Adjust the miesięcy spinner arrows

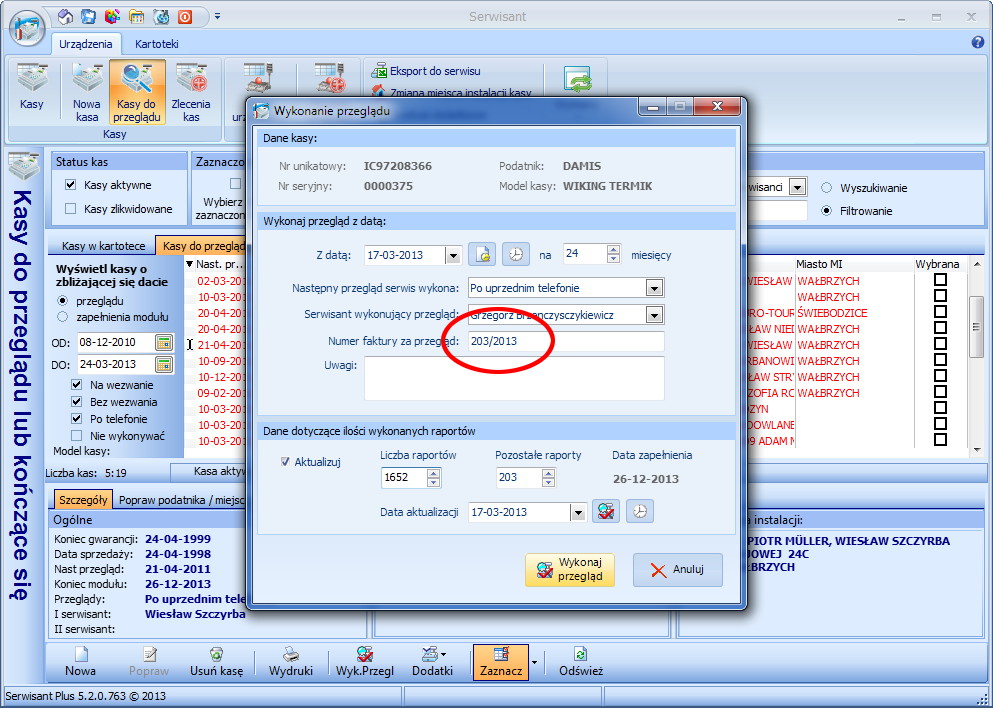tap(613, 255)
